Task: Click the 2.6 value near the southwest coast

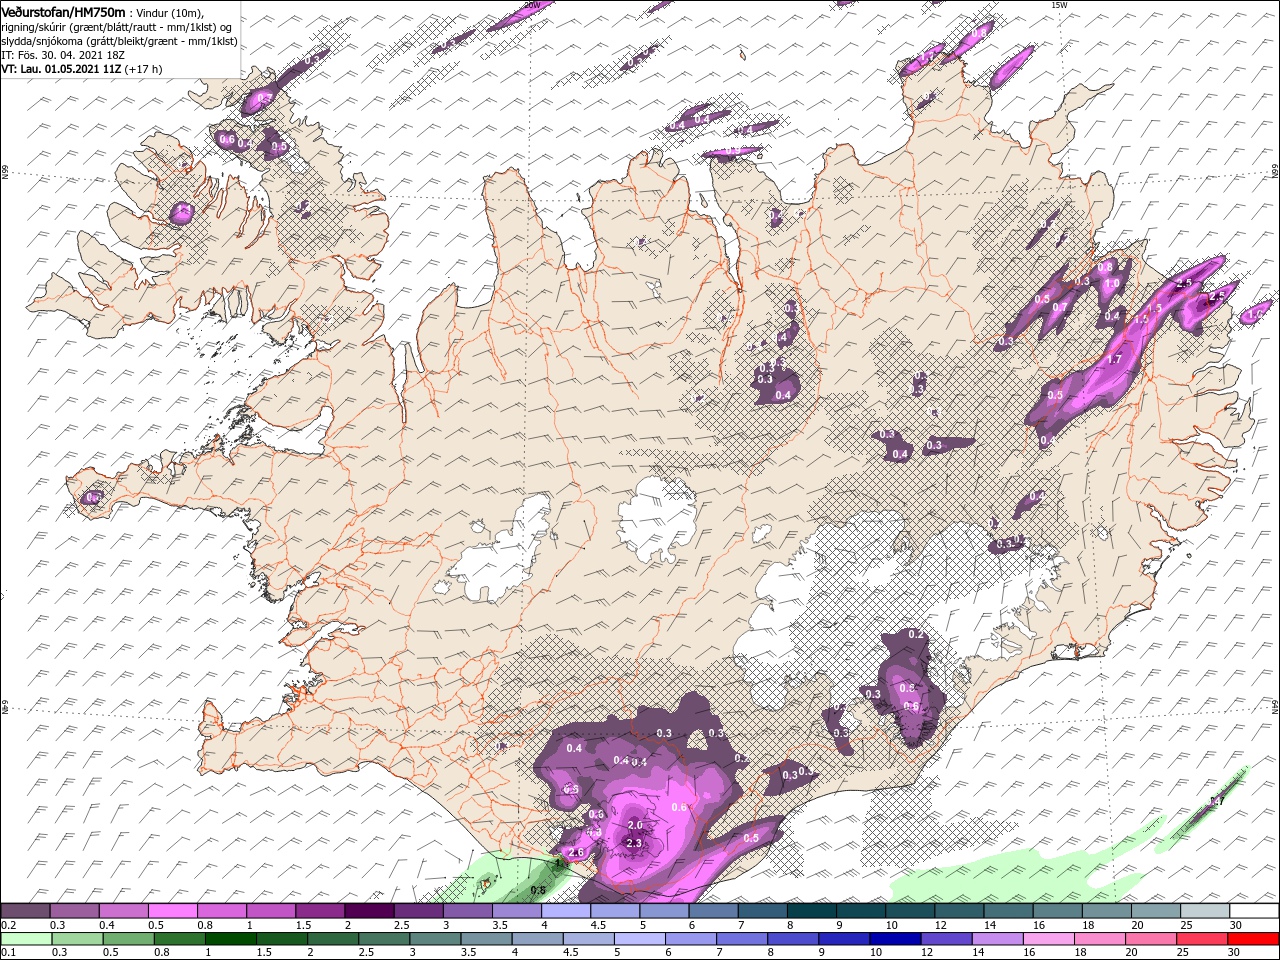Action: coord(576,853)
